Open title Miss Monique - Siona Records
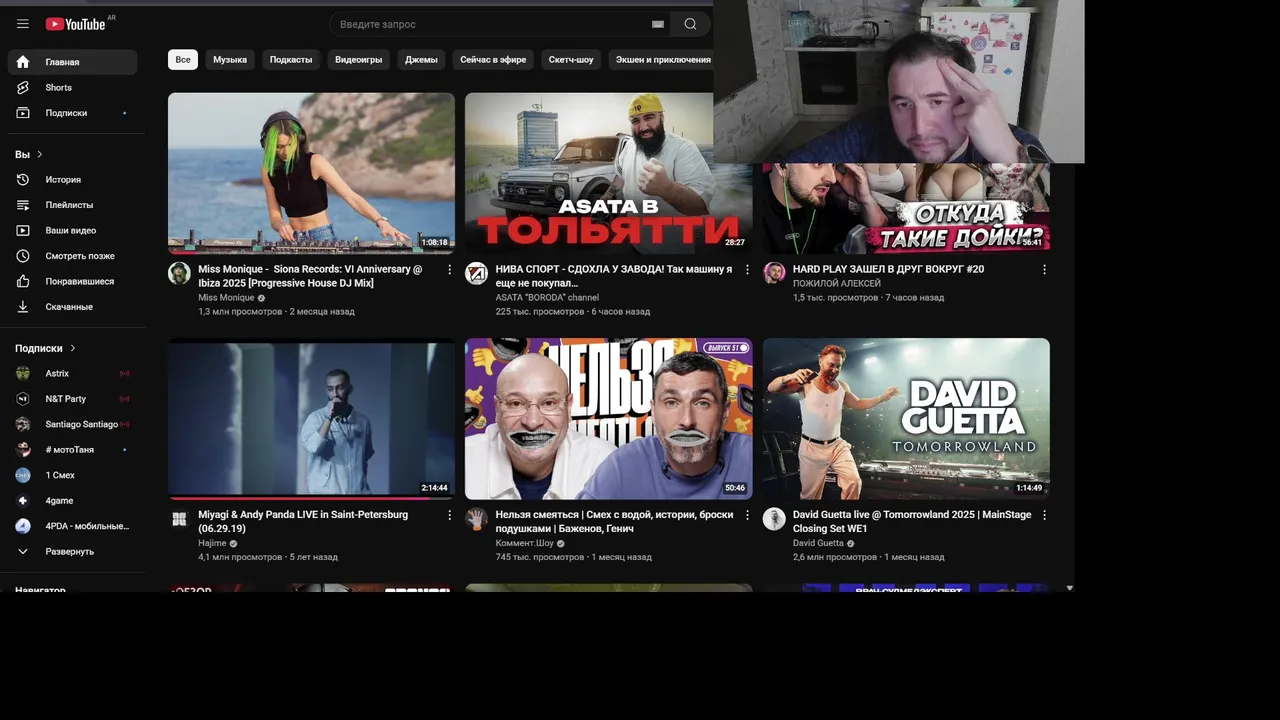 pos(310,276)
